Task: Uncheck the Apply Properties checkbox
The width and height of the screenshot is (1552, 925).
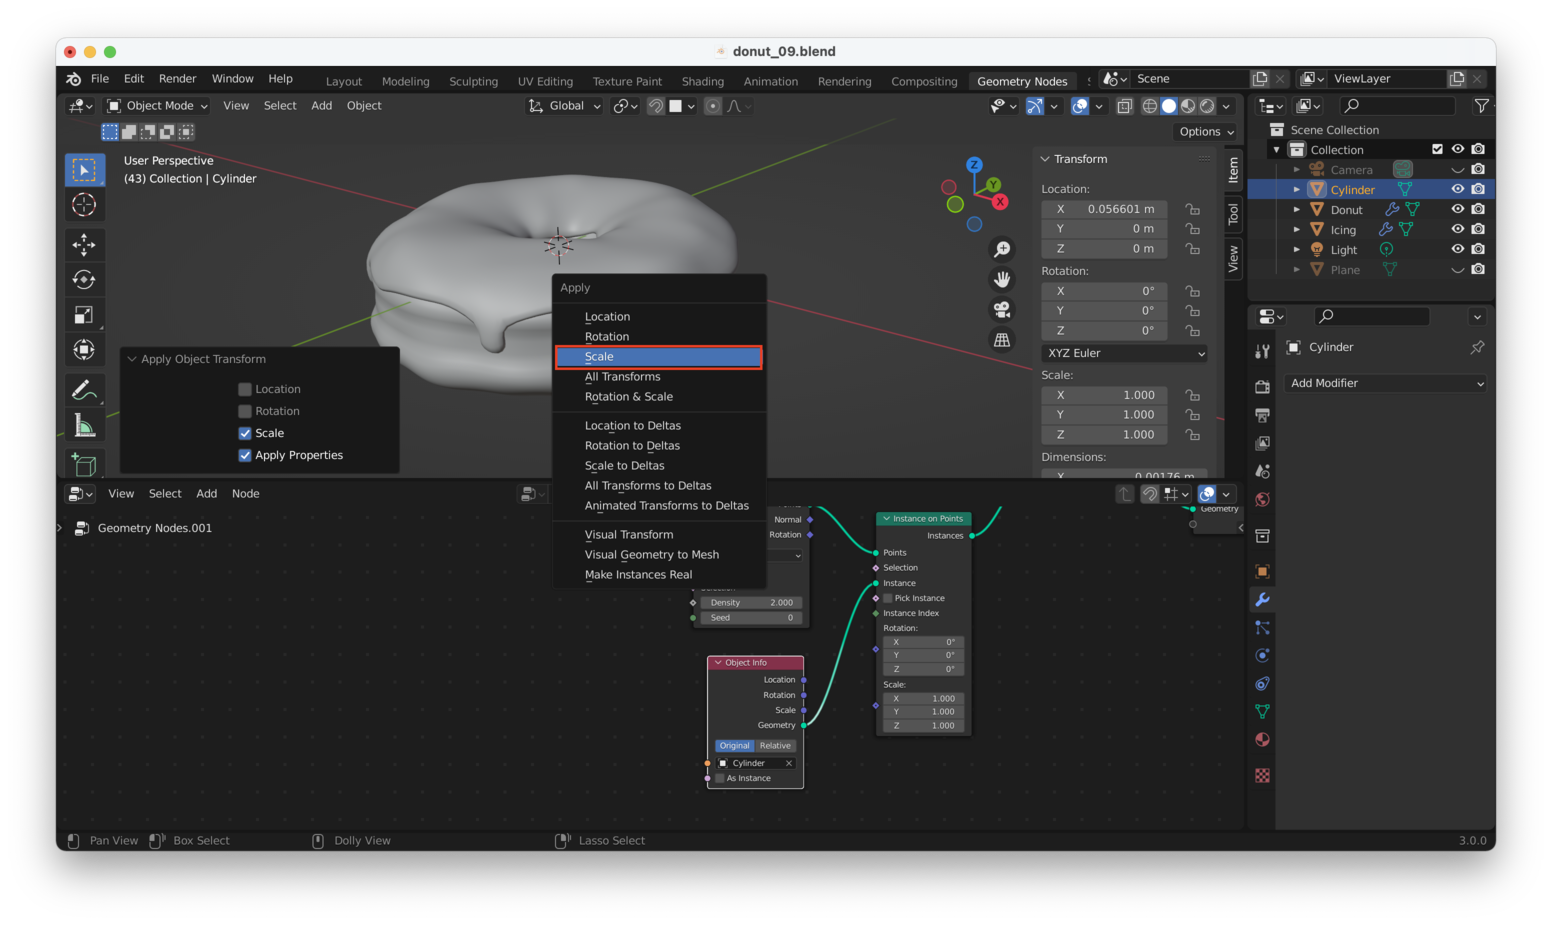Action: (245, 455)
